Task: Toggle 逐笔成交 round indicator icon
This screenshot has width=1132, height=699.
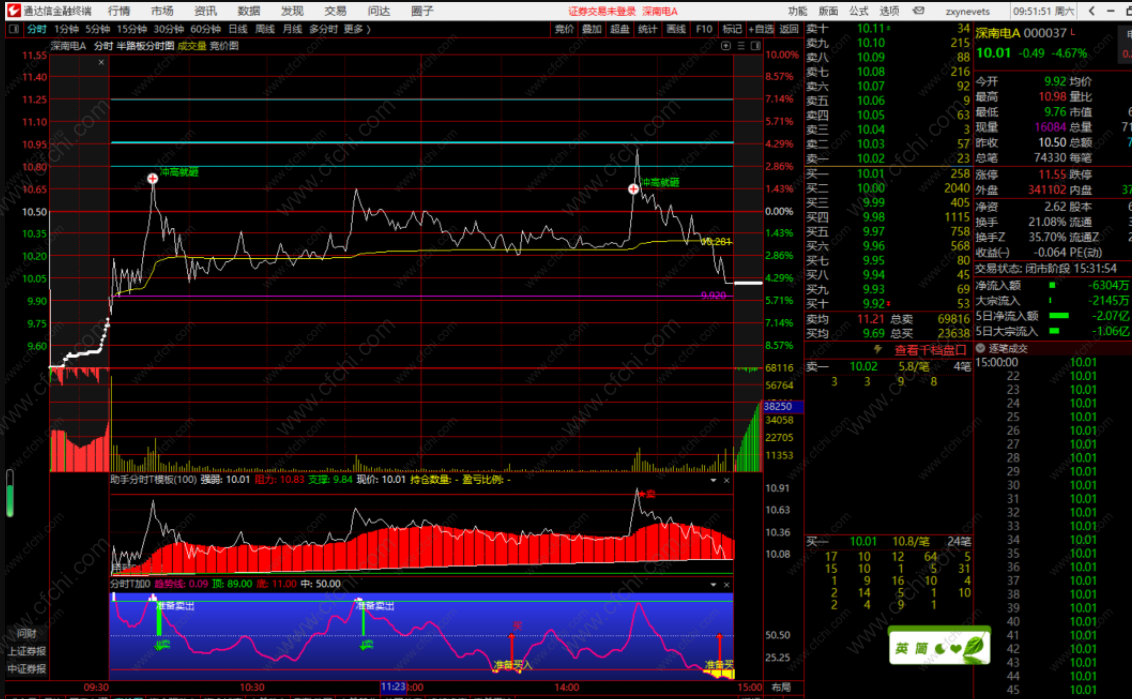Action: point(980,348)
